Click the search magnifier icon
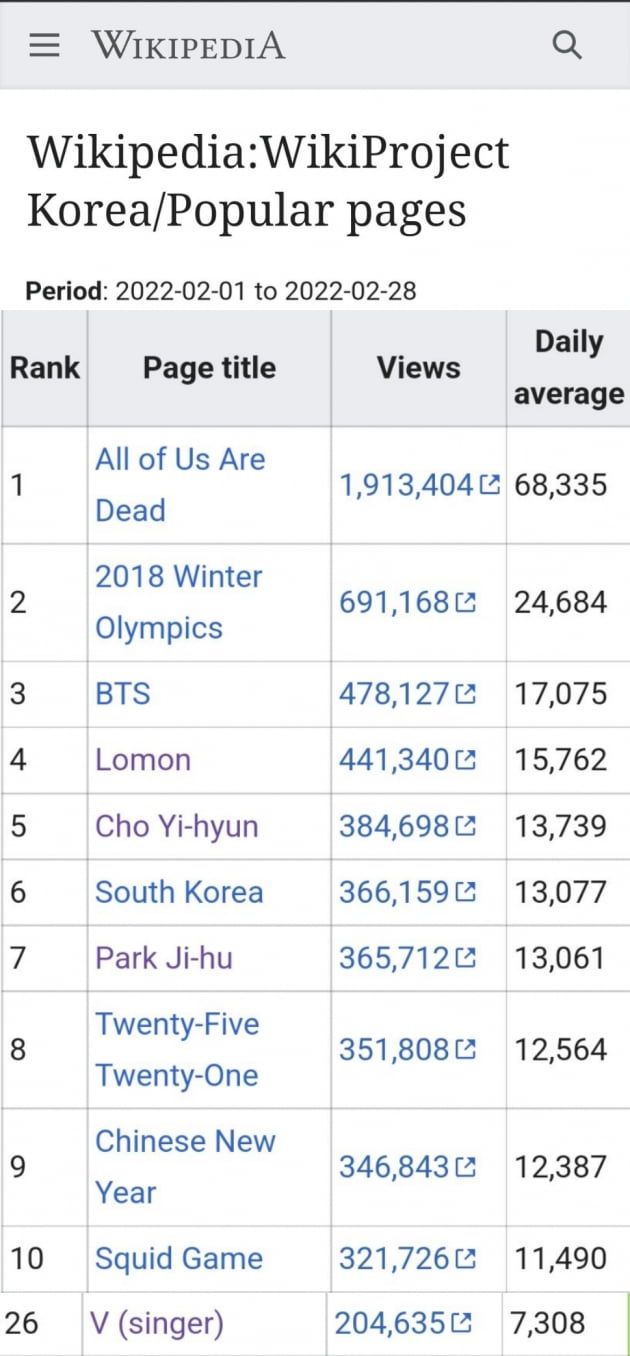Image resolution: width=630 pixels, height=1356 pixels. 567,46
